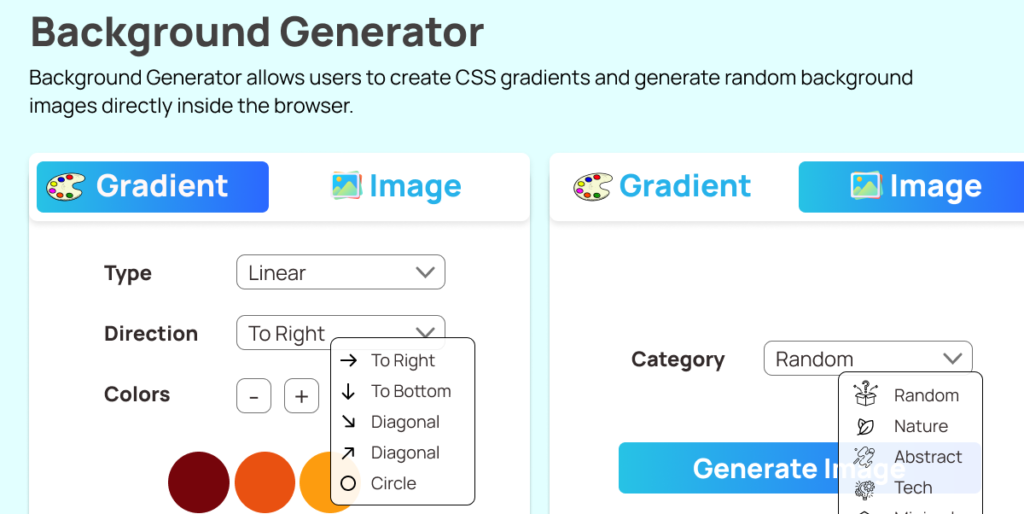The height and width of the screenshot is (514, 1024).
Task: Open the Type dropdown showing Linear
Action: (x=340, y=273)
